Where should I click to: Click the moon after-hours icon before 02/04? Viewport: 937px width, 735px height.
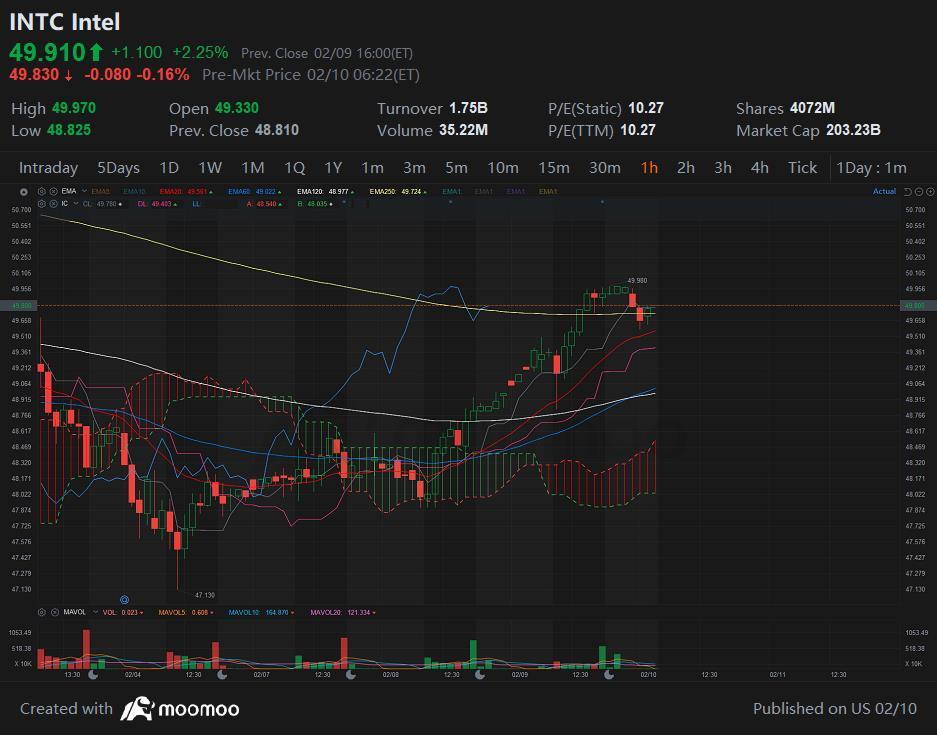point(93,675)
